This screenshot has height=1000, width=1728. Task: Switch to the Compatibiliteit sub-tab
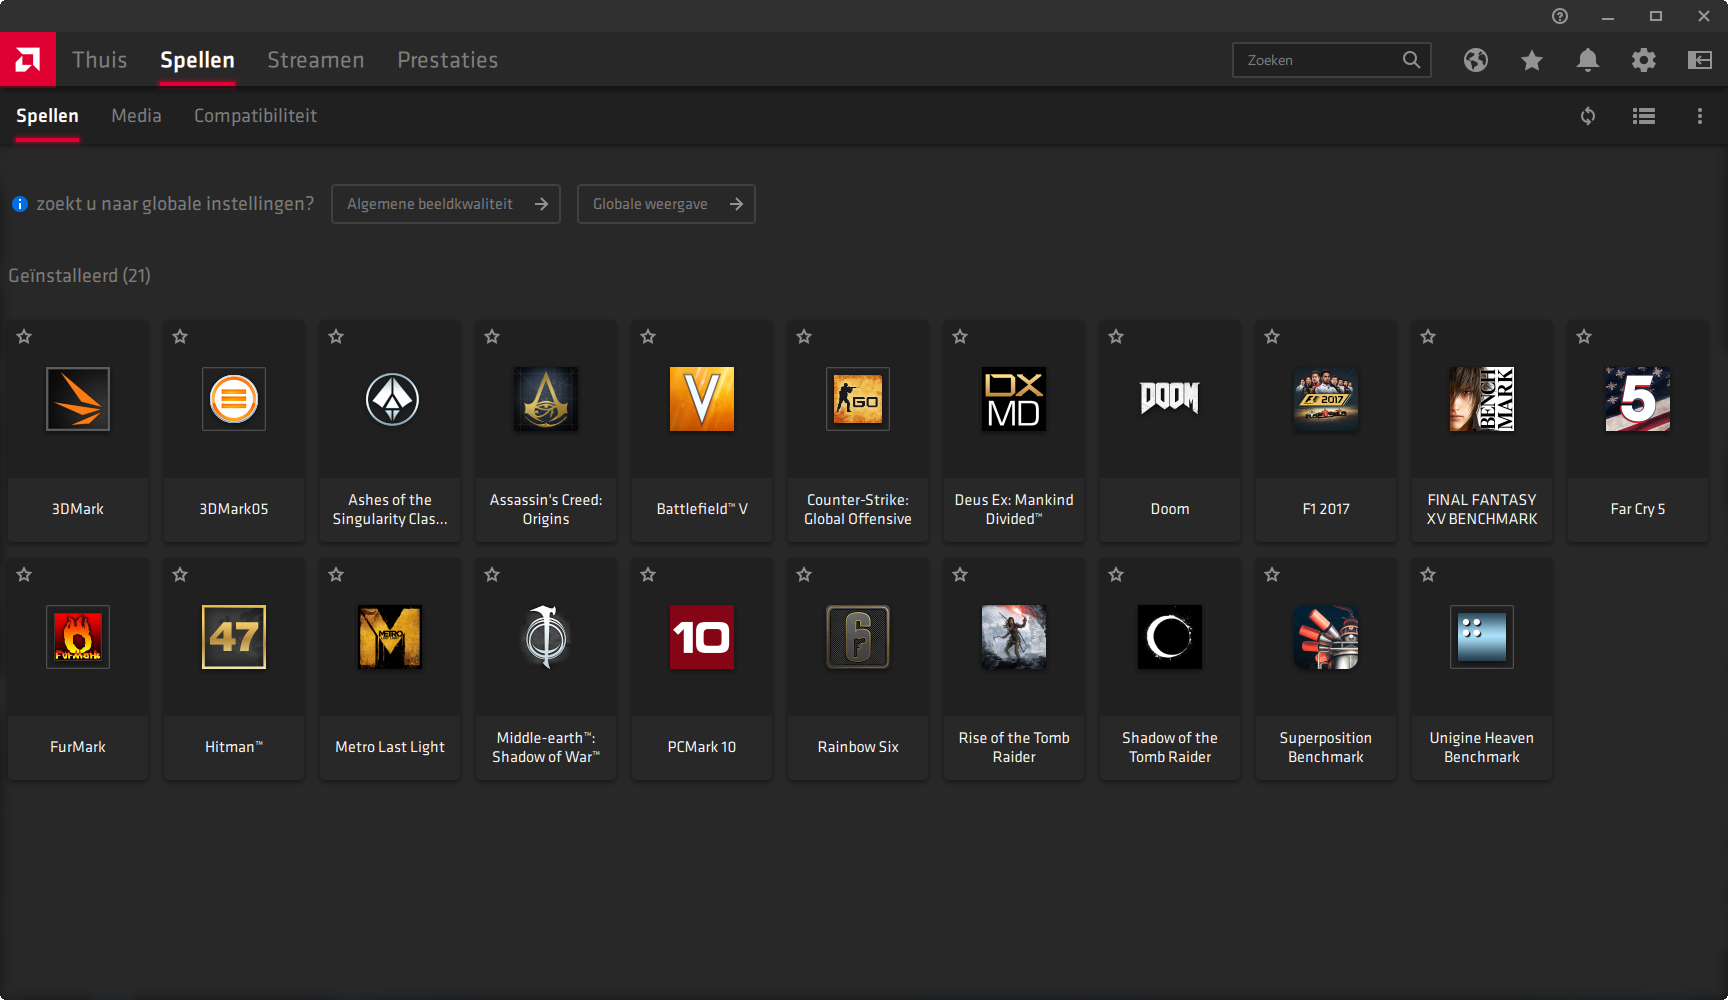(x=255, y=116)
